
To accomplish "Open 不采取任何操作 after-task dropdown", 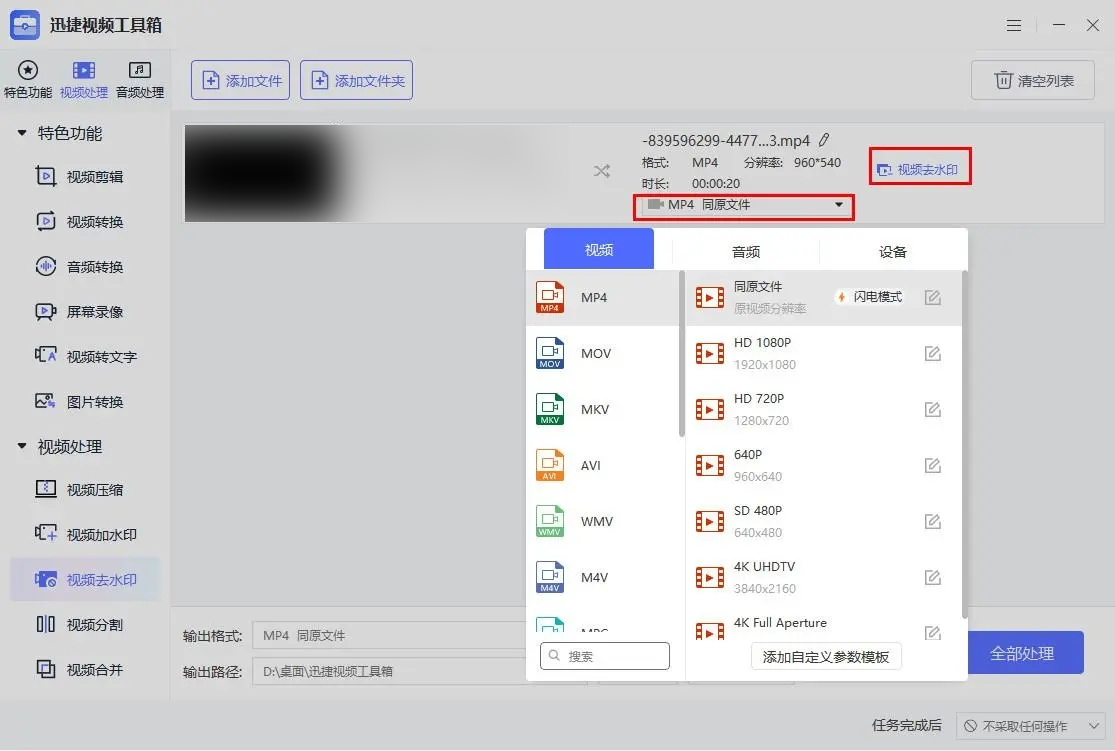I will 1031,726.
